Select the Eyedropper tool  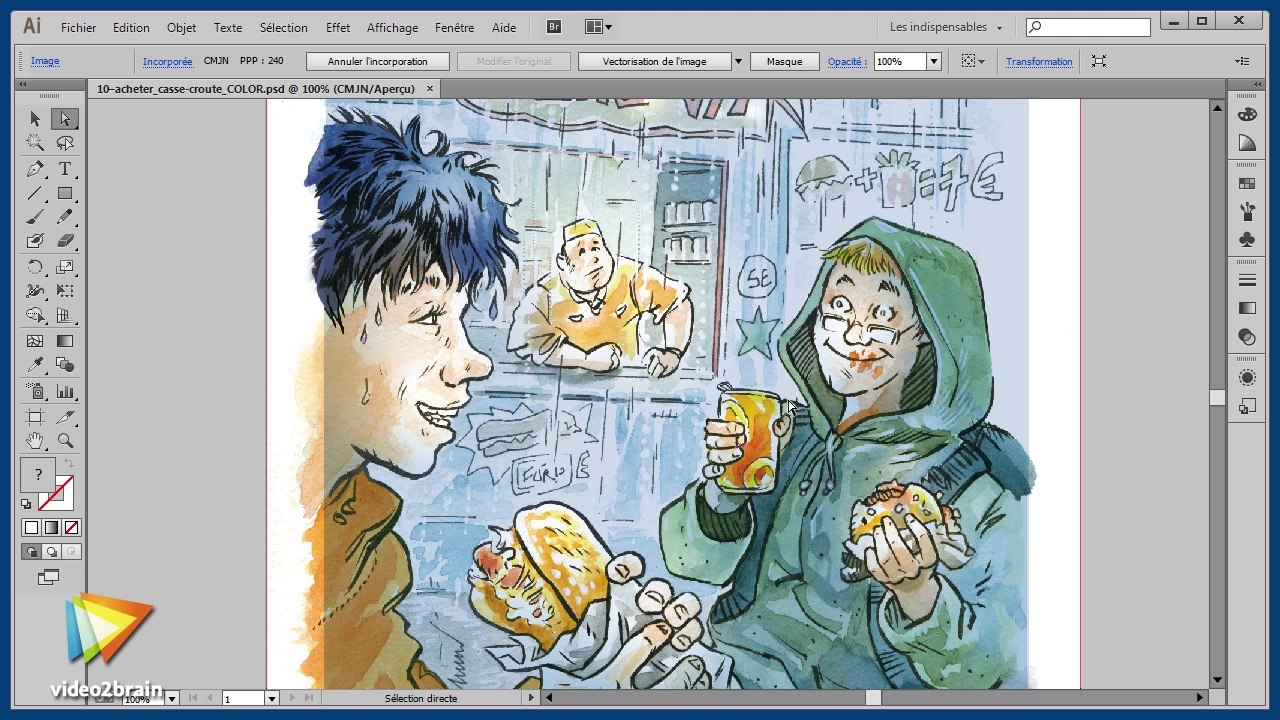35,365
